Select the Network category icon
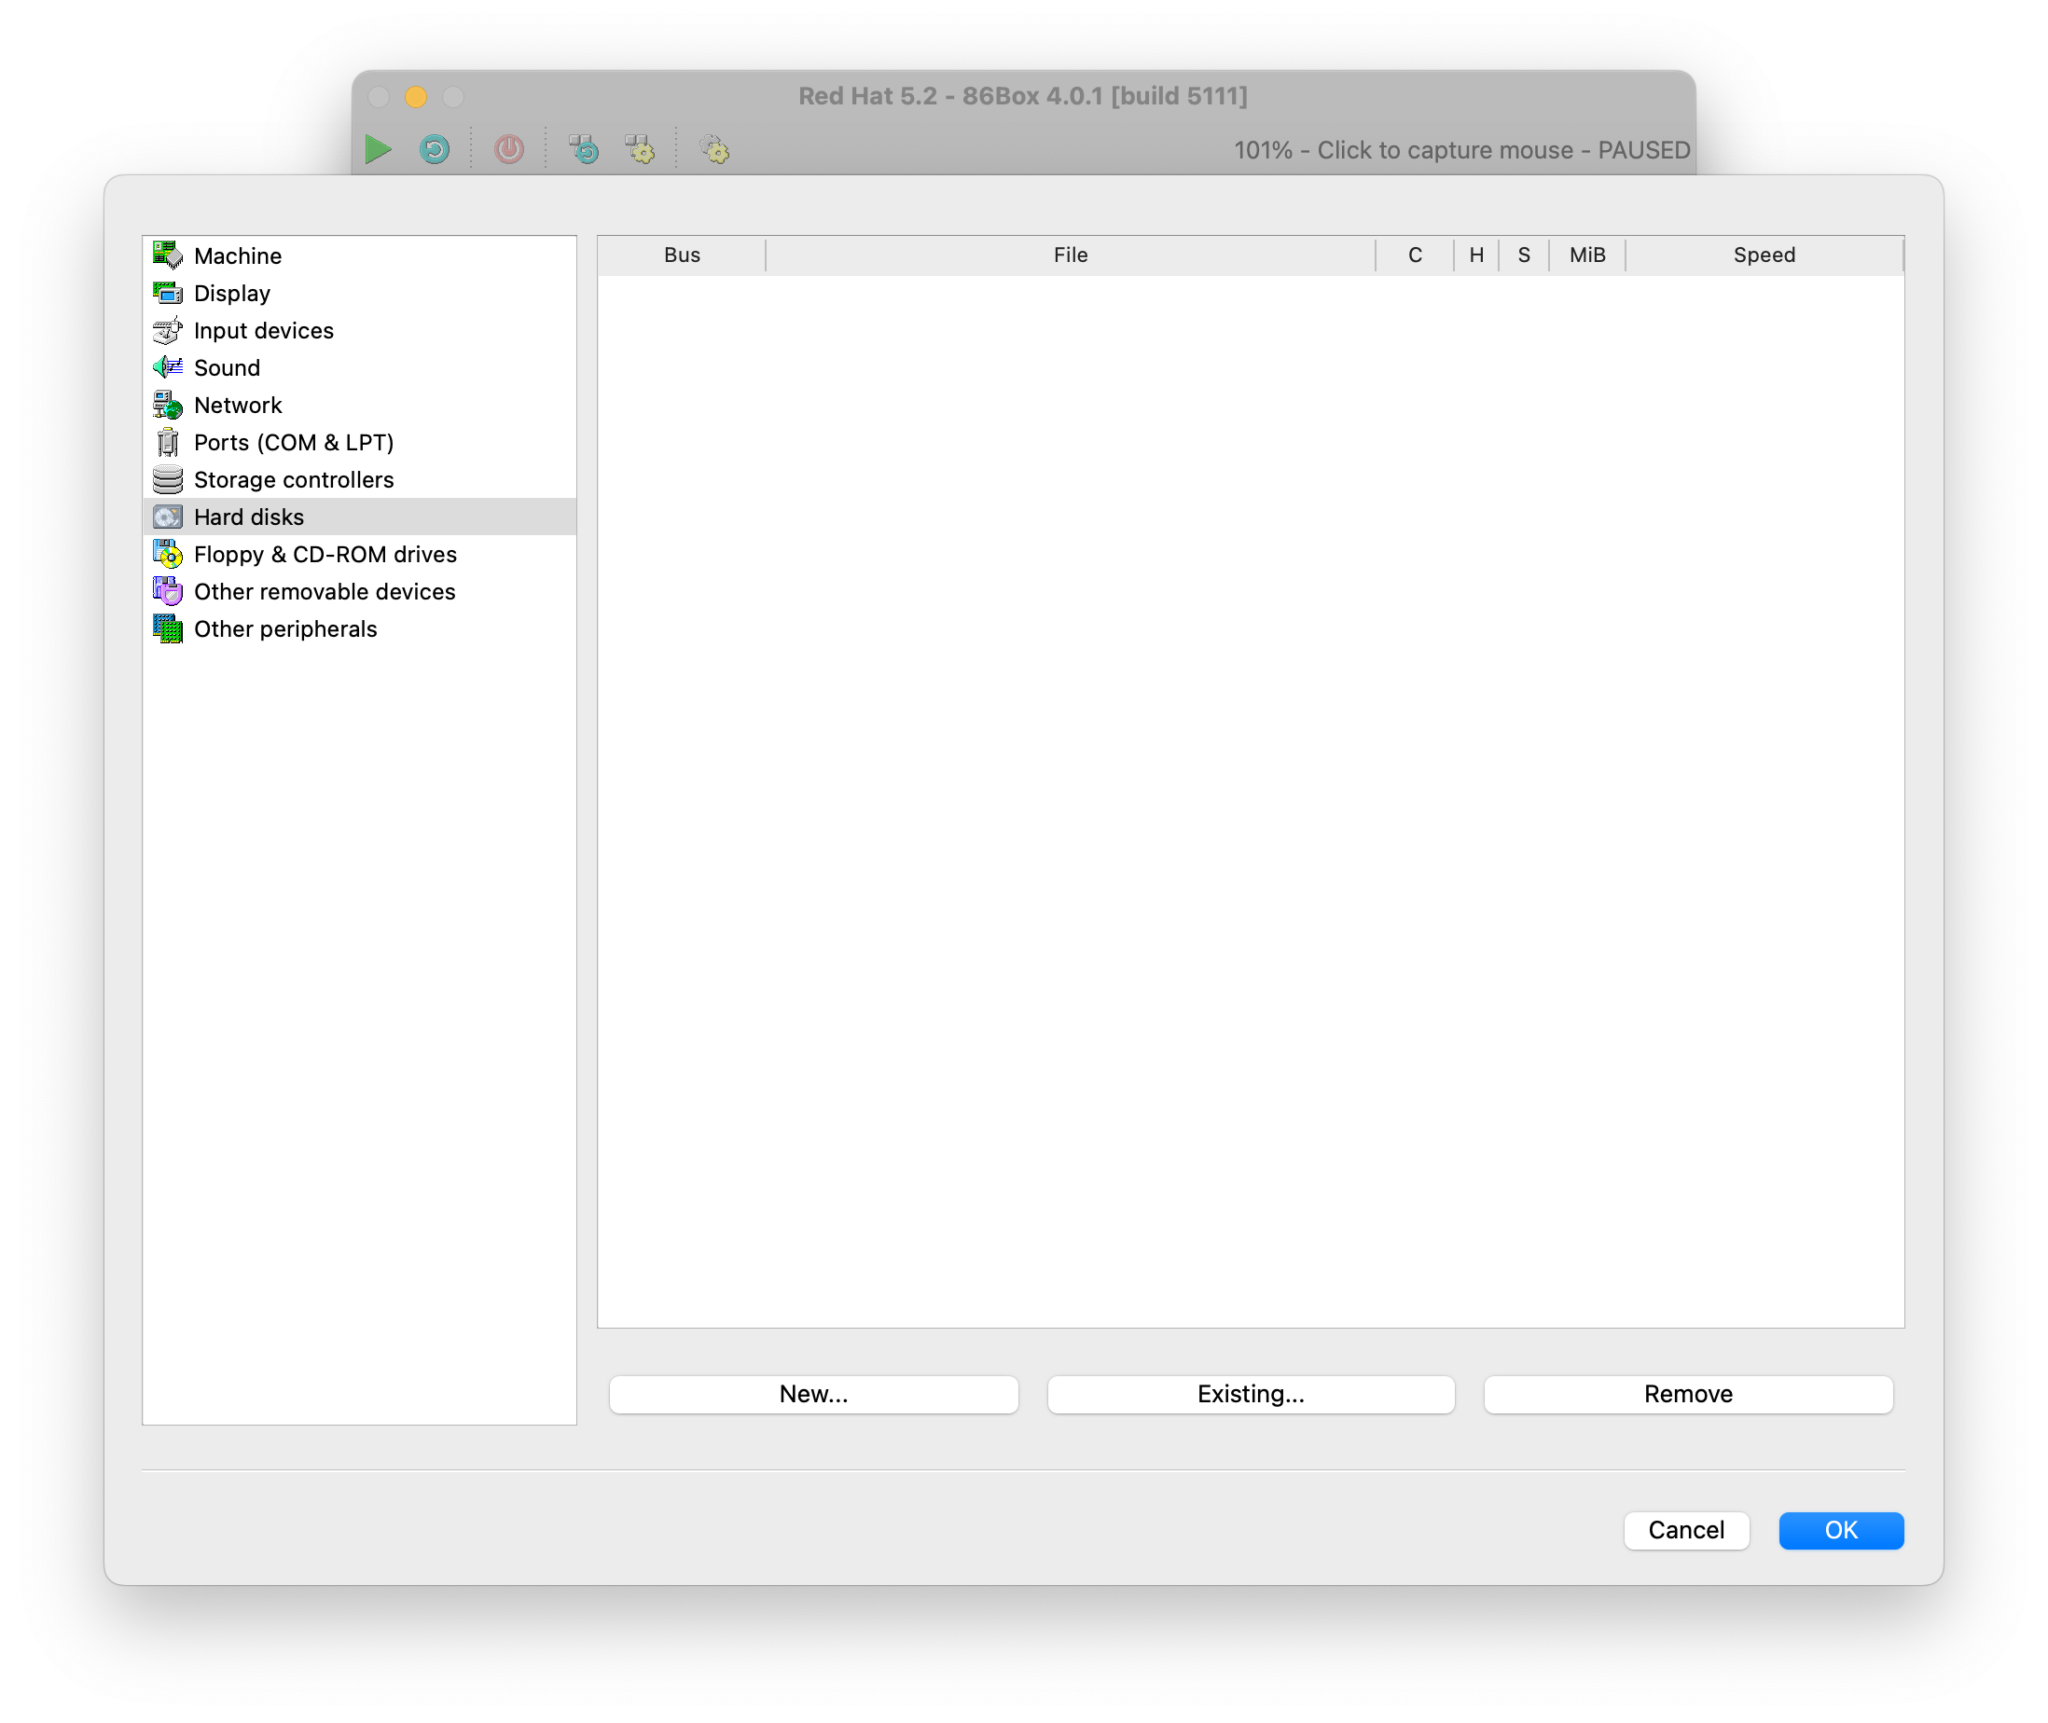The image size is (2048, 1723). tap(167, 405)
